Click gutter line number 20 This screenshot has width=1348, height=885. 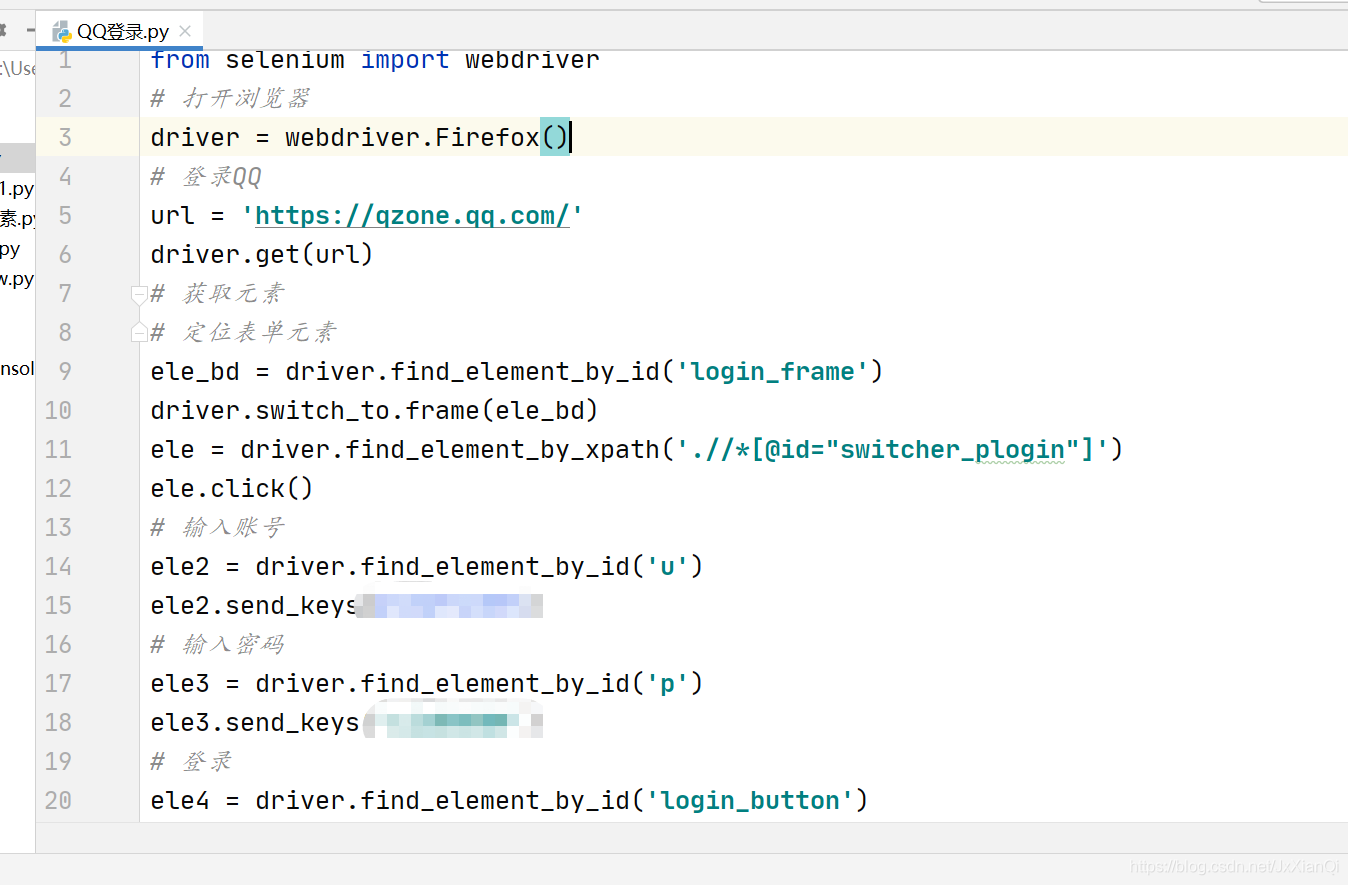tap(59, 801)
